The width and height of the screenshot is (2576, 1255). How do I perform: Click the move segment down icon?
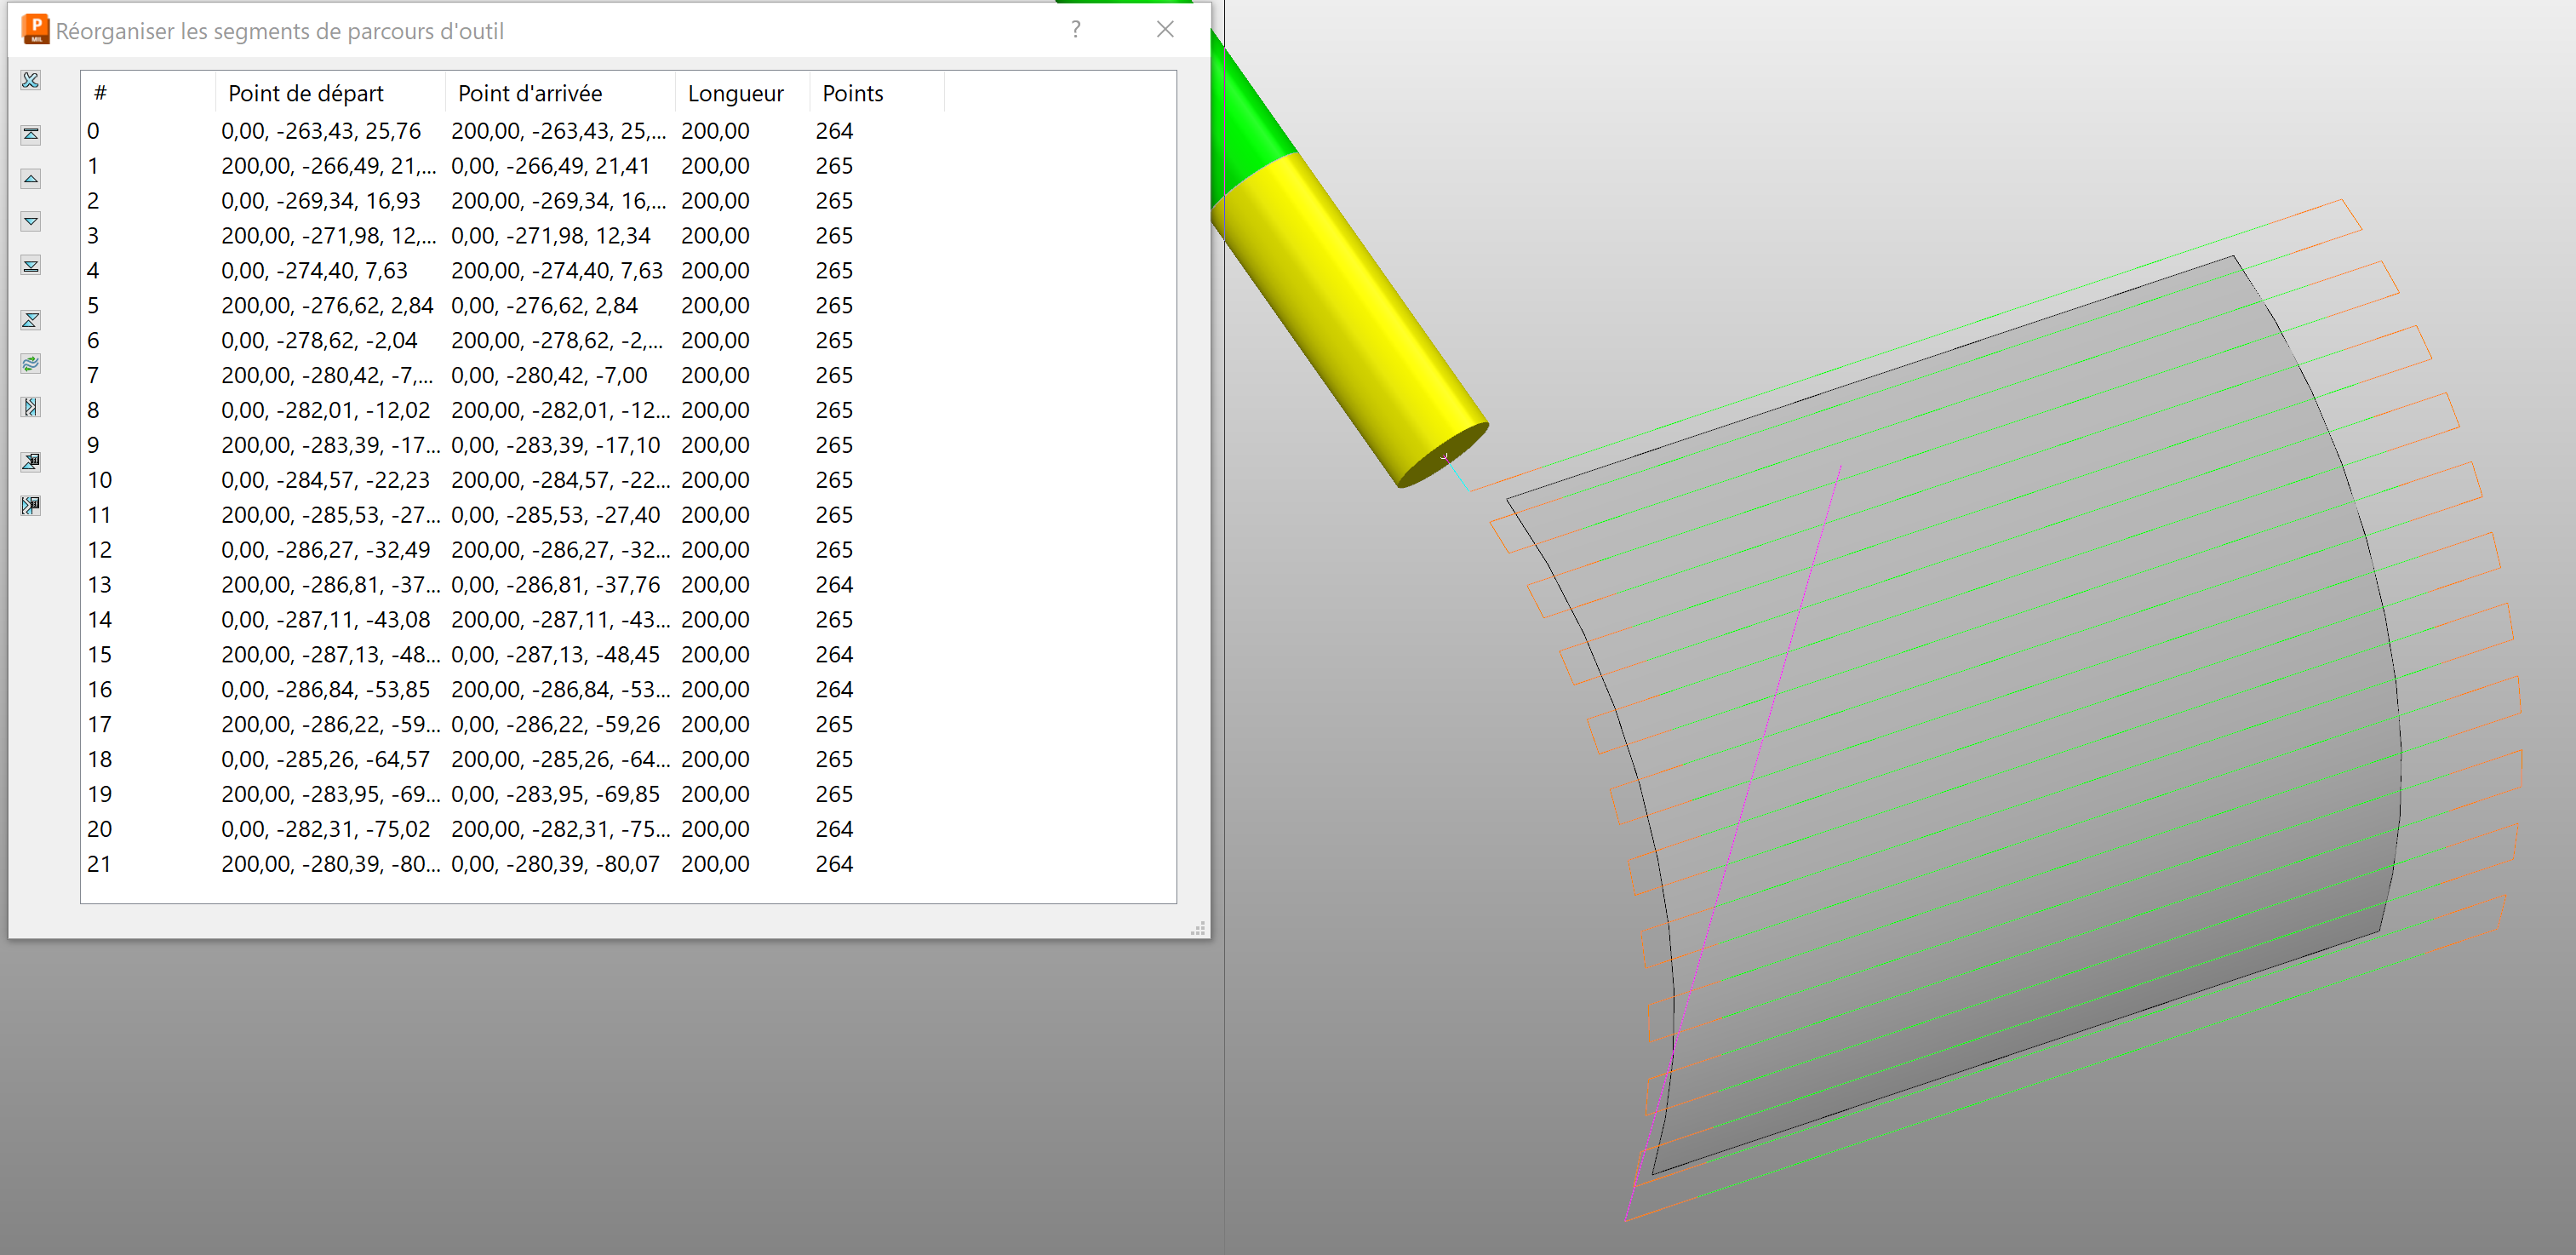coord(31,221)
